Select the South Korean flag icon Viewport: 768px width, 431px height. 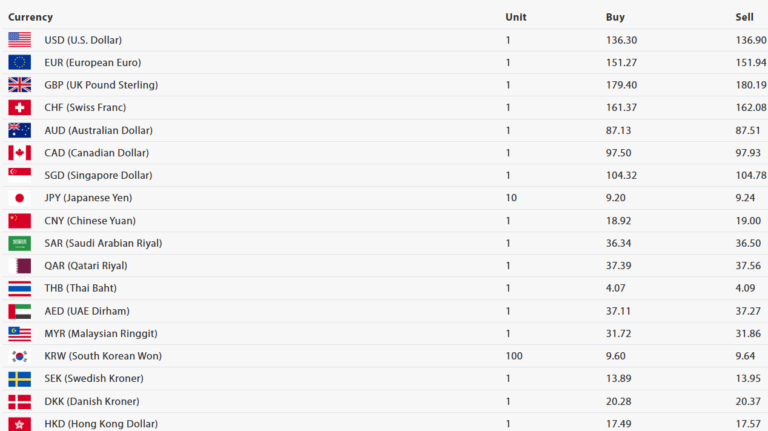click(20, 356)
